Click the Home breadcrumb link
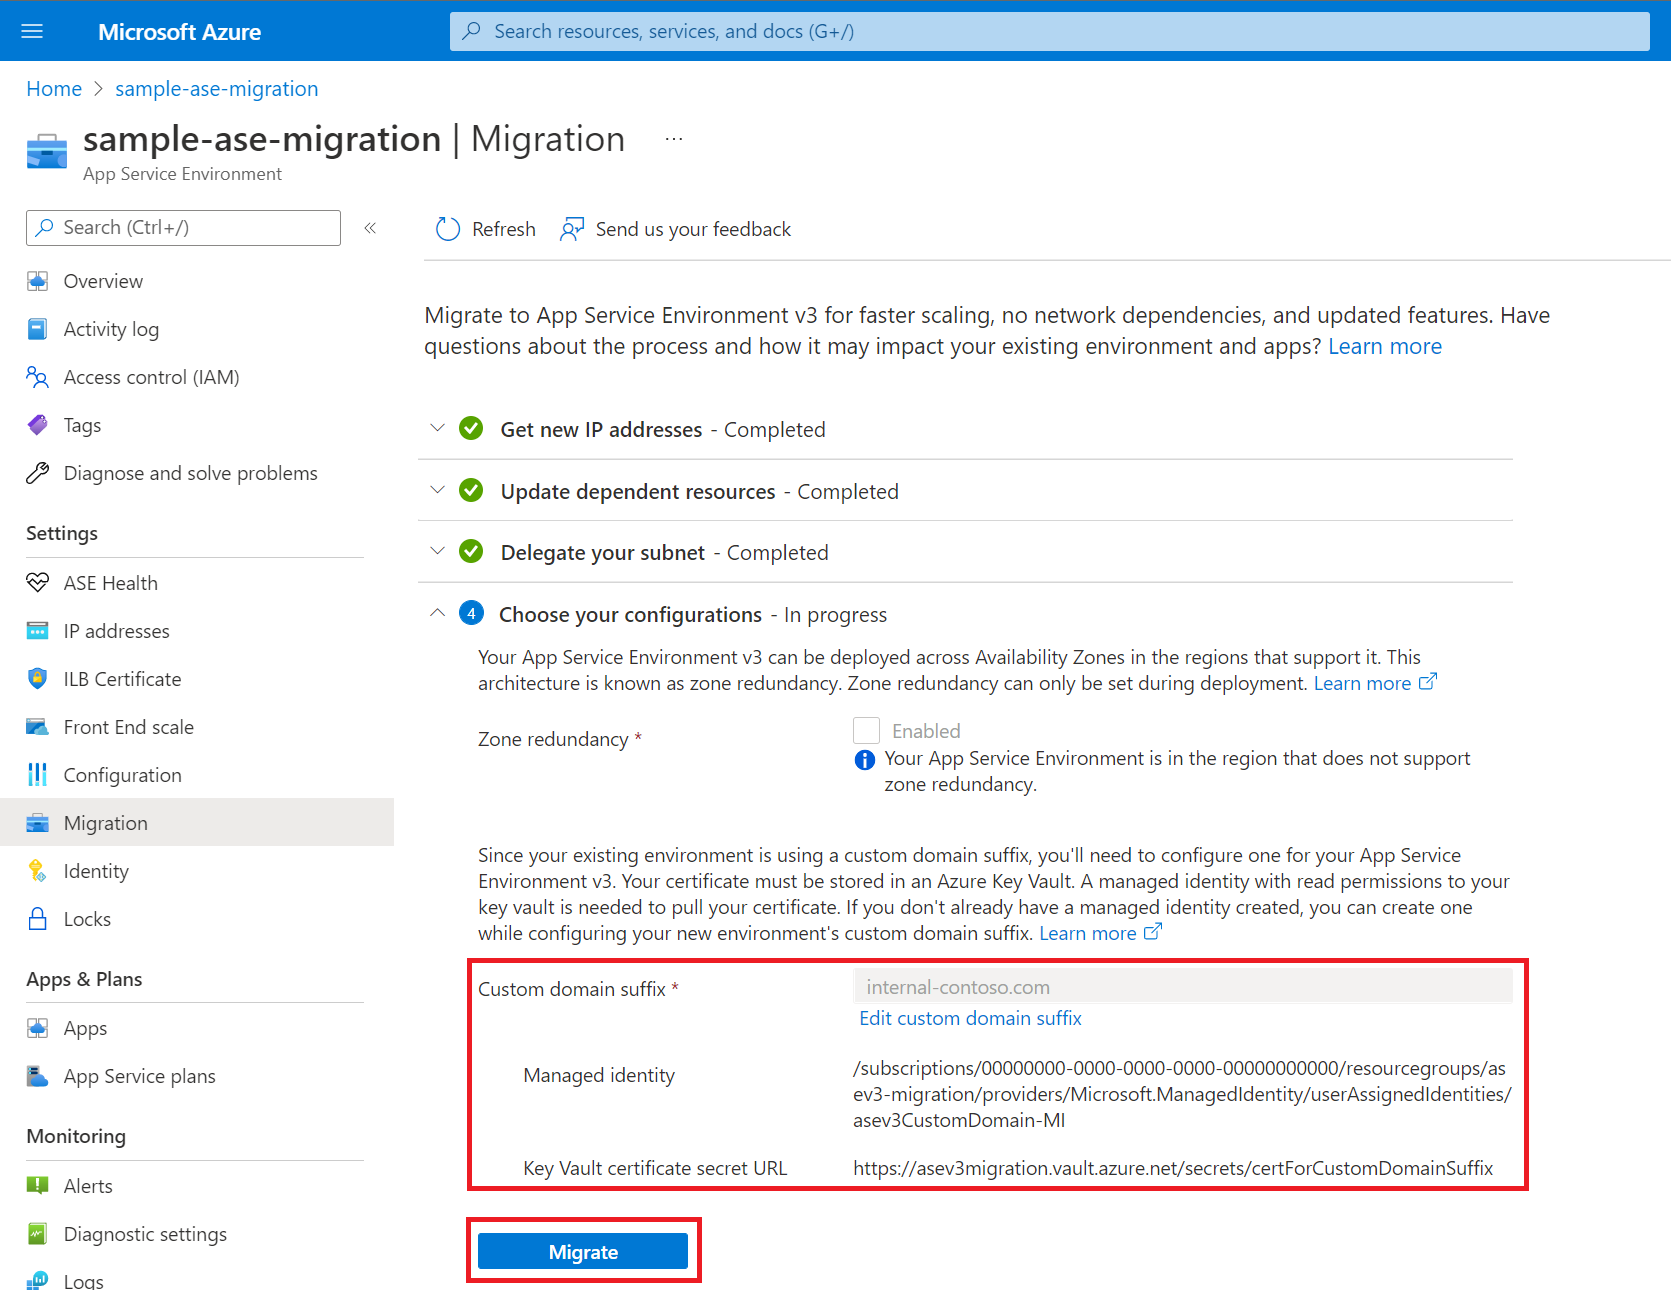Screen dimensions: 1671x1290 [x=54, y=89]
